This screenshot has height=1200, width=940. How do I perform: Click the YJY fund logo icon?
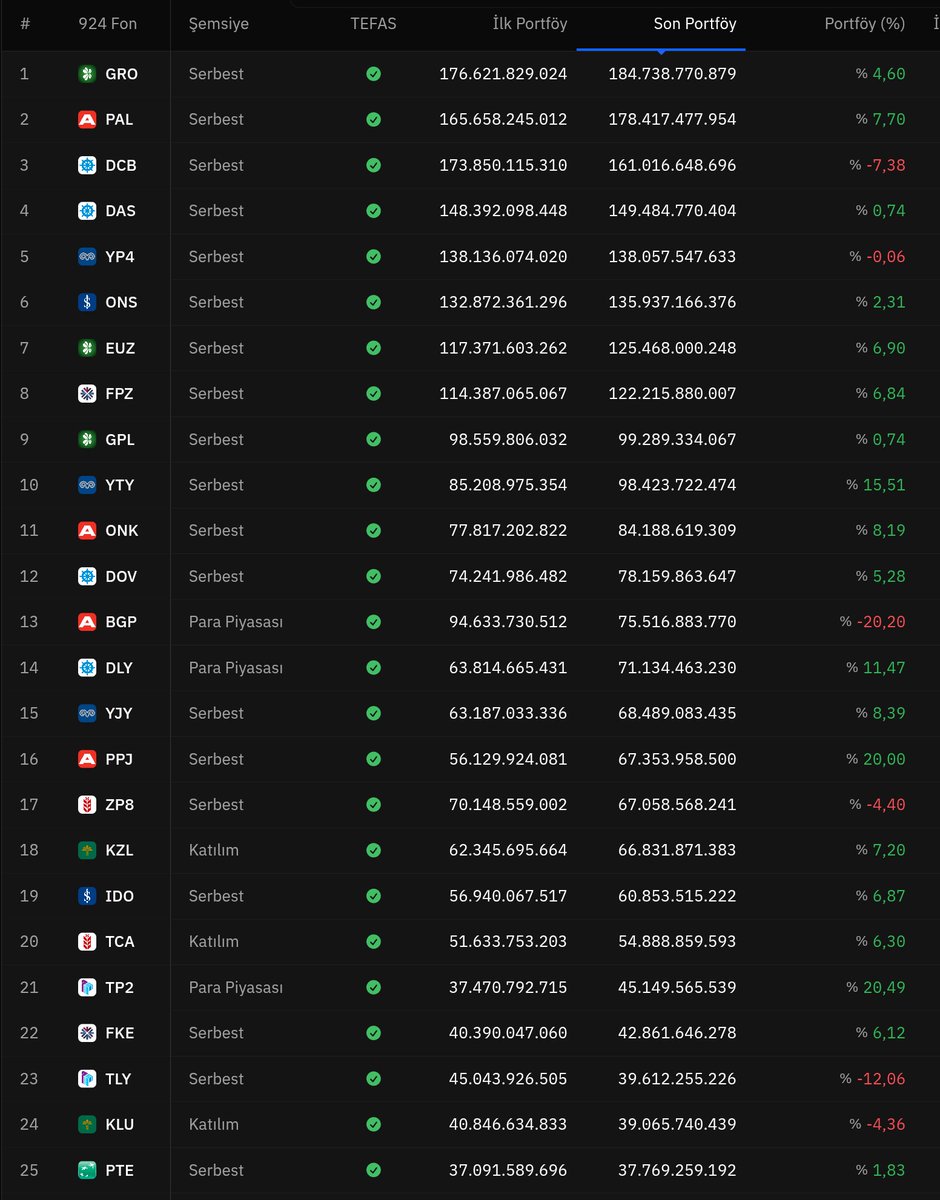pyautogui.click(x=87, y=713)
